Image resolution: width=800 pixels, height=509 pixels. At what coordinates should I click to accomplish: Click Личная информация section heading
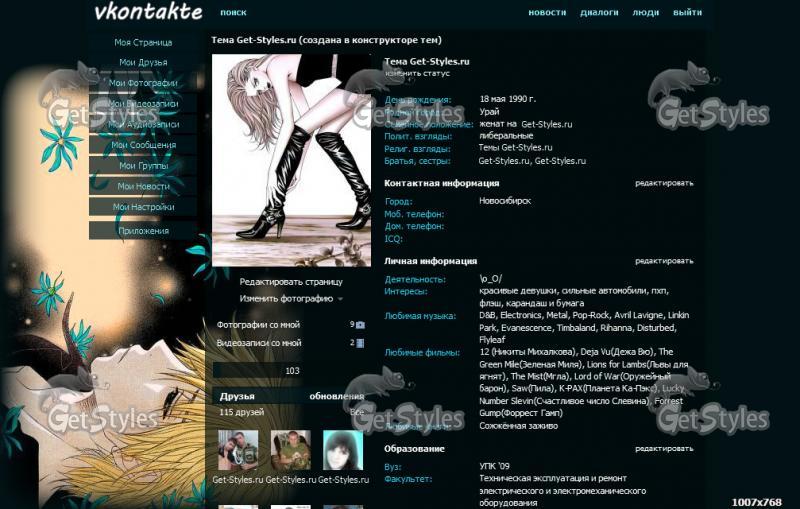click(431, 261)
